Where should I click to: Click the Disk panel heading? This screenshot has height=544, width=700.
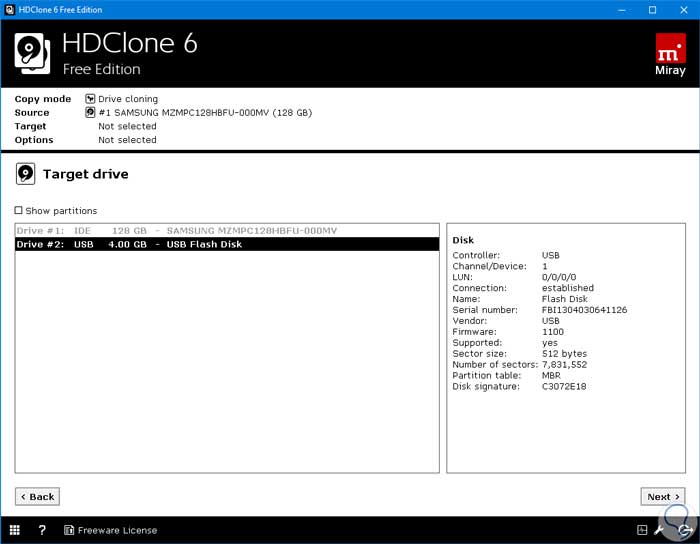click(x=463, y=240)
